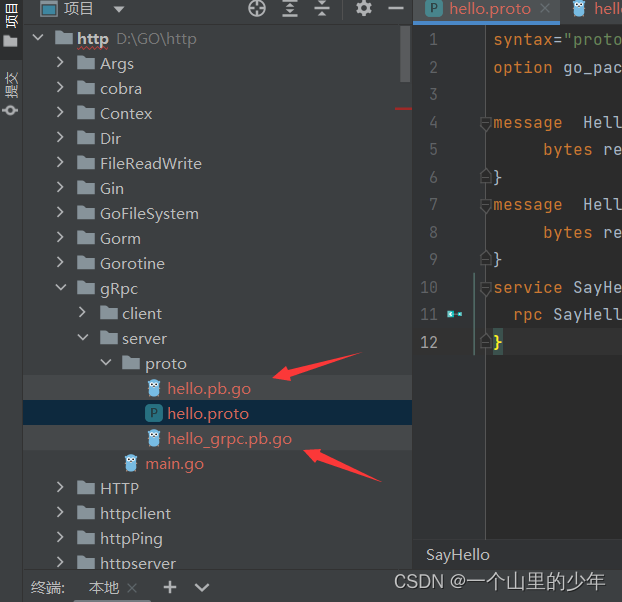The height and width of the screenshot is (602, 622).
Task: Click the Project sidebar tab with folder icon
Action: (x=11, y=25)
